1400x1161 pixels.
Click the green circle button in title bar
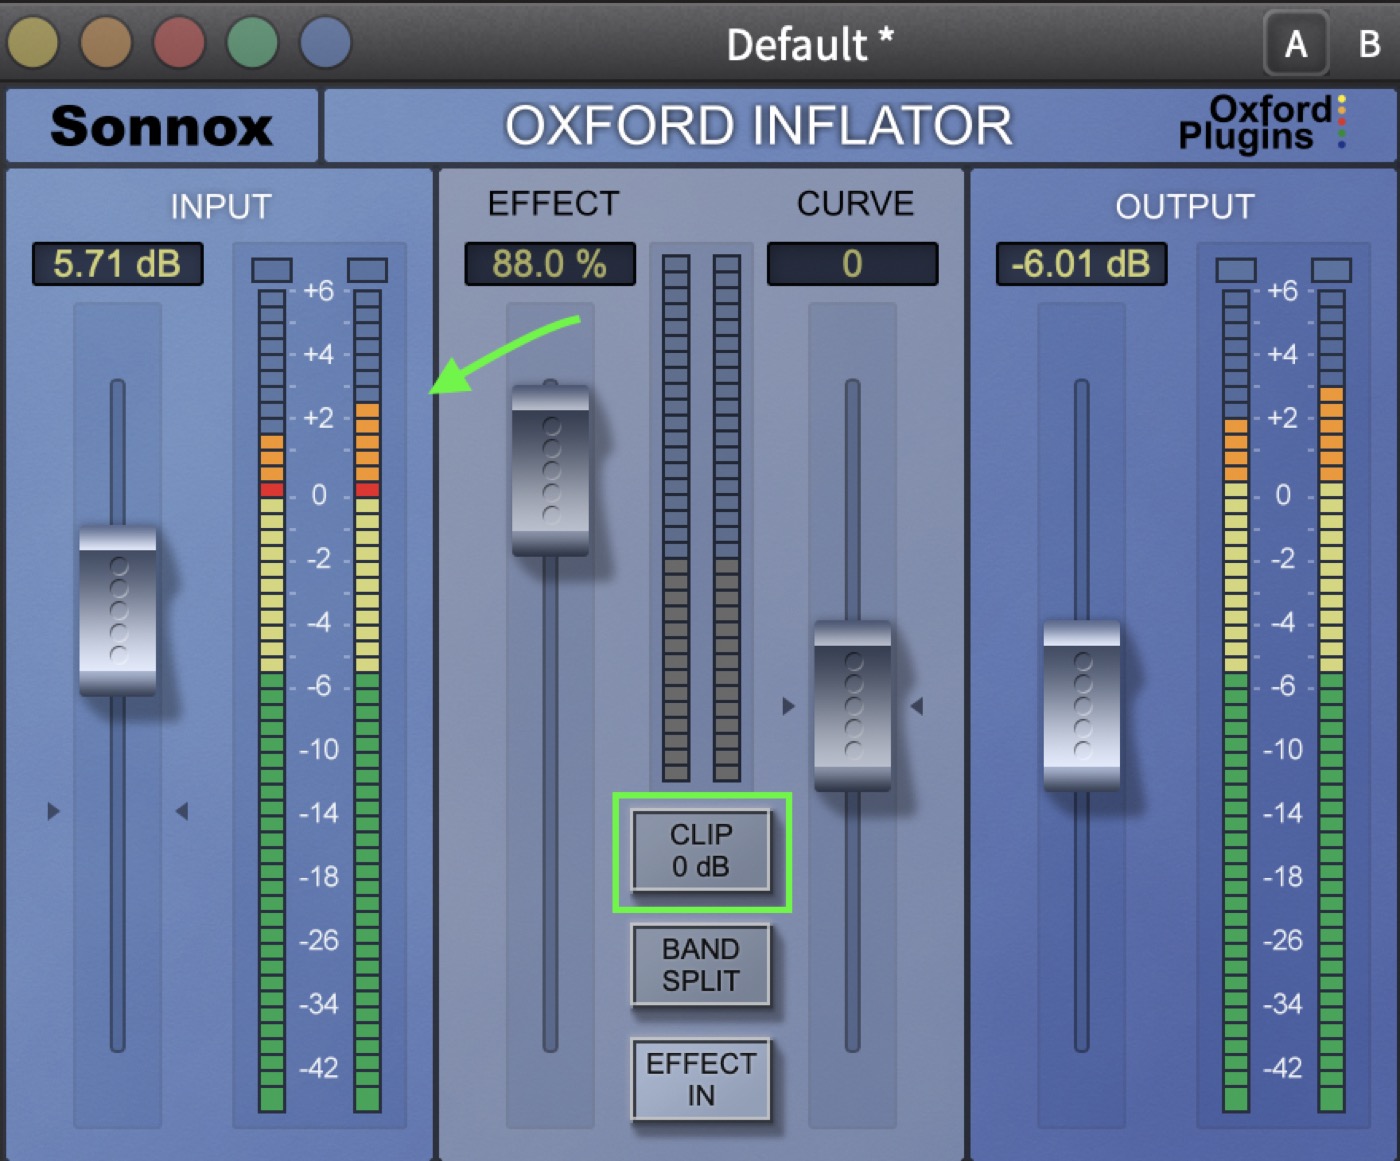pyautogui.click(x=252, y=42)
